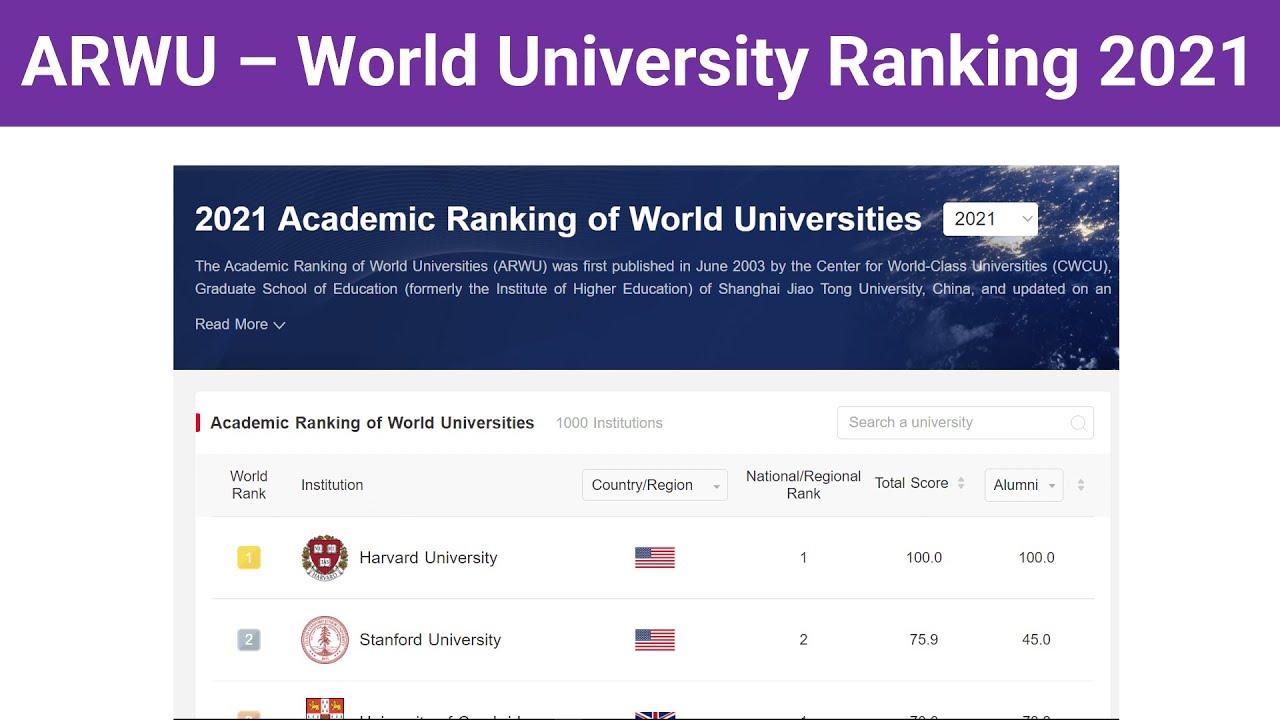Click the Academic Ranking of World Universities heading
The width and height of the screenshot is (1280, 720).
pos(372,423)
